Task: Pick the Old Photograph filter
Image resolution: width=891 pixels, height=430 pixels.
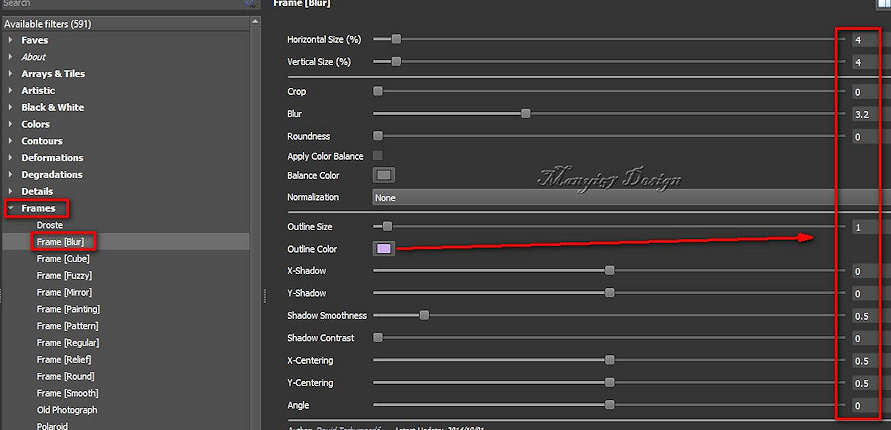Action: tap(67, 410)
